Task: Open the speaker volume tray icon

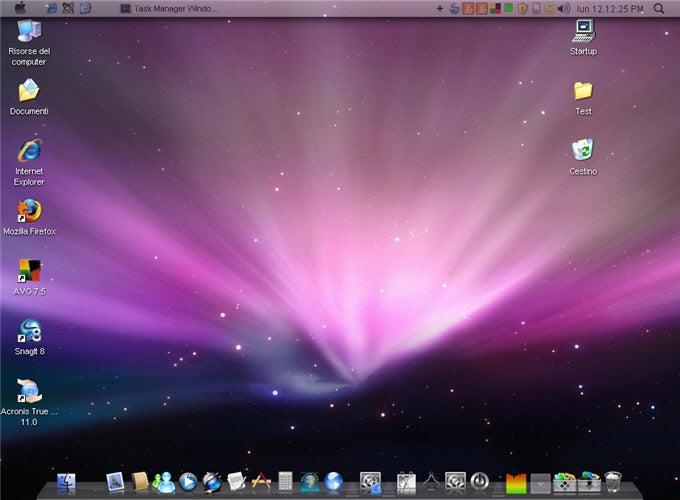Action: coord(563,8)
